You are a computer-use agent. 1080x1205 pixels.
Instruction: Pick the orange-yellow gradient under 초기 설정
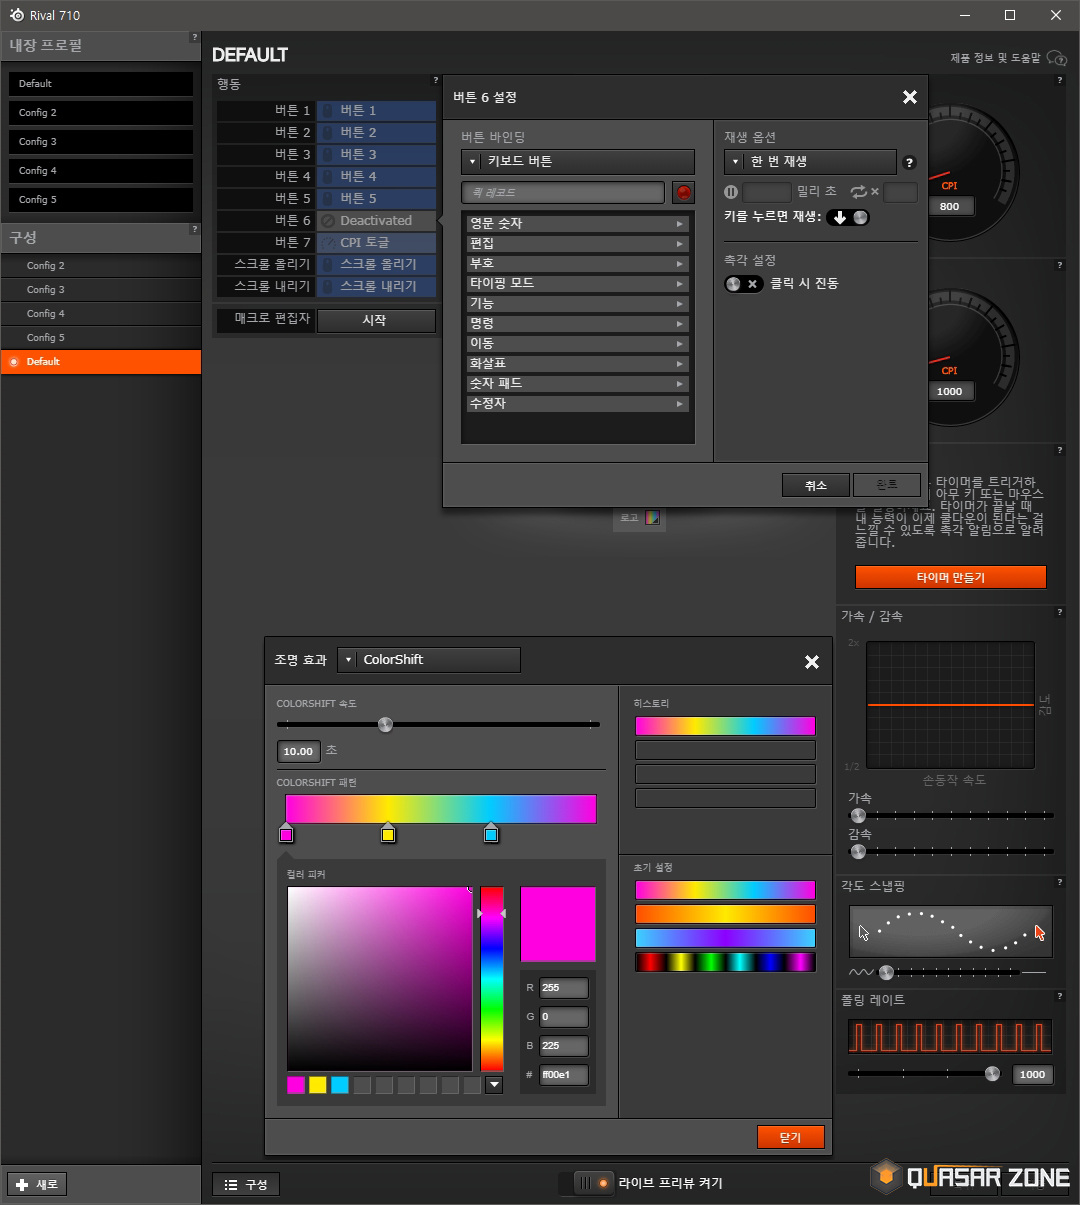pos(725,914)
